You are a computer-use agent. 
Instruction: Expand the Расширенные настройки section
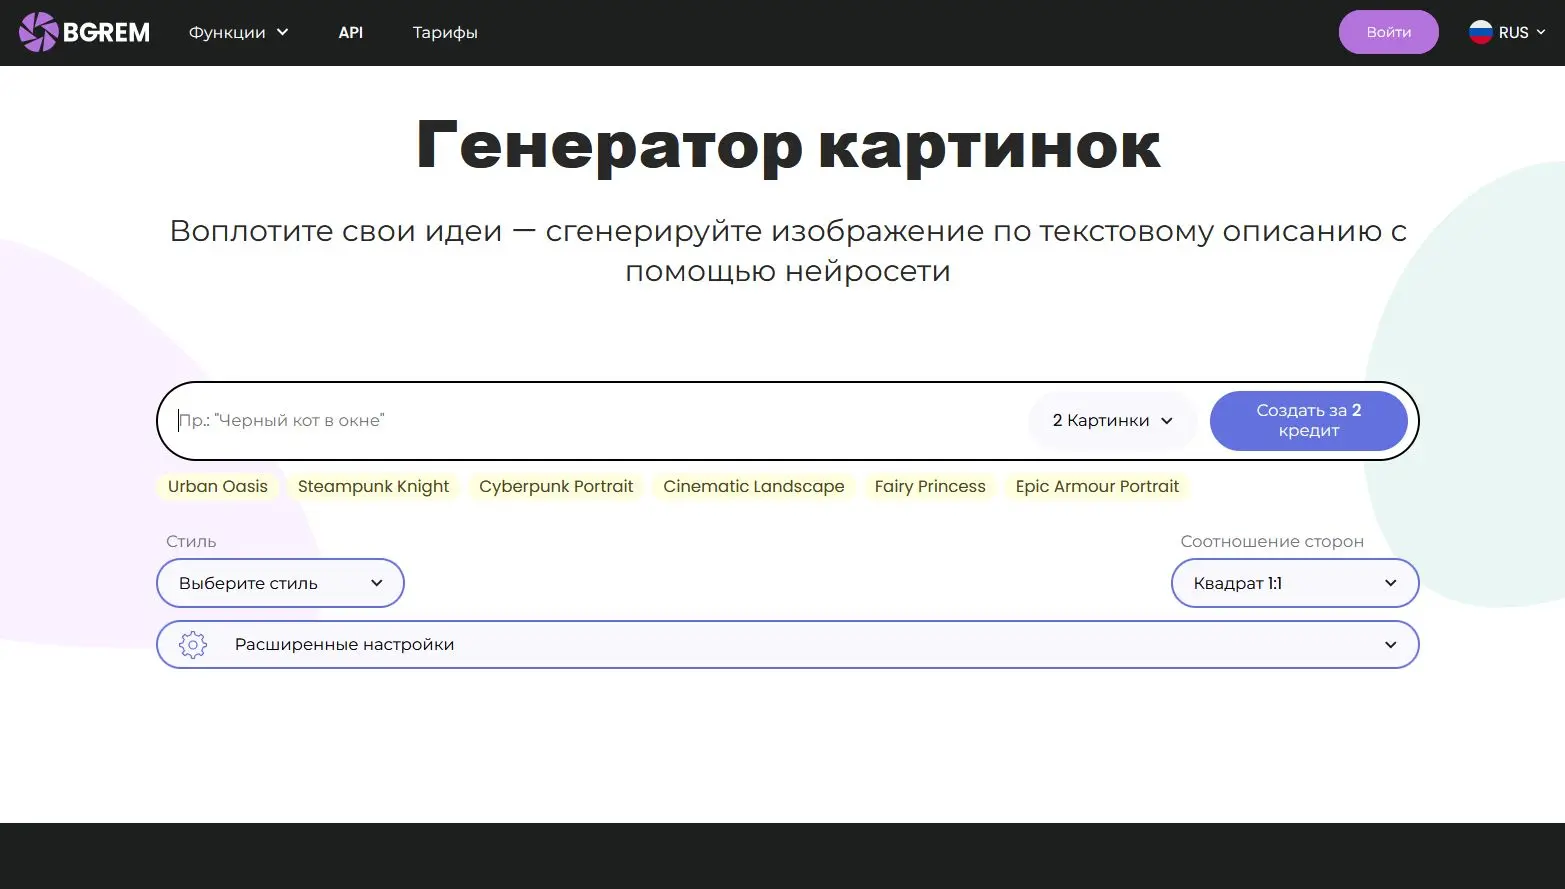coord(787,645)
